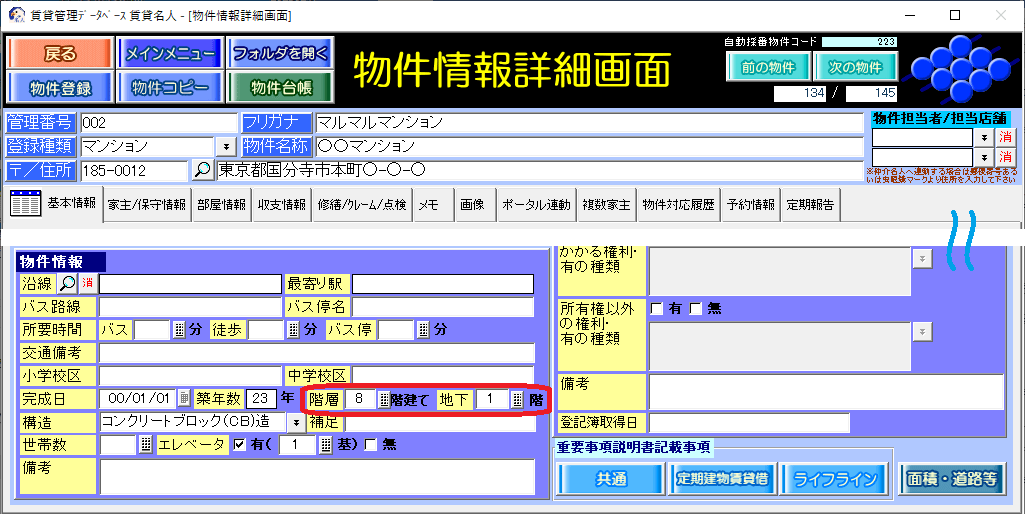Click the number pad icon for 徒歩 minutes
The width and height of the screenshot is (1025, 514).
293,330
